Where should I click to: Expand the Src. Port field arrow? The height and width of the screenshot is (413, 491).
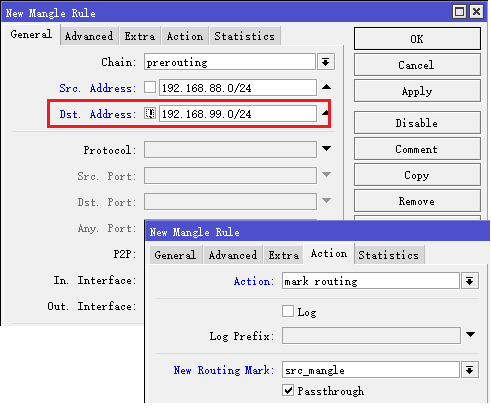point(327,174)
